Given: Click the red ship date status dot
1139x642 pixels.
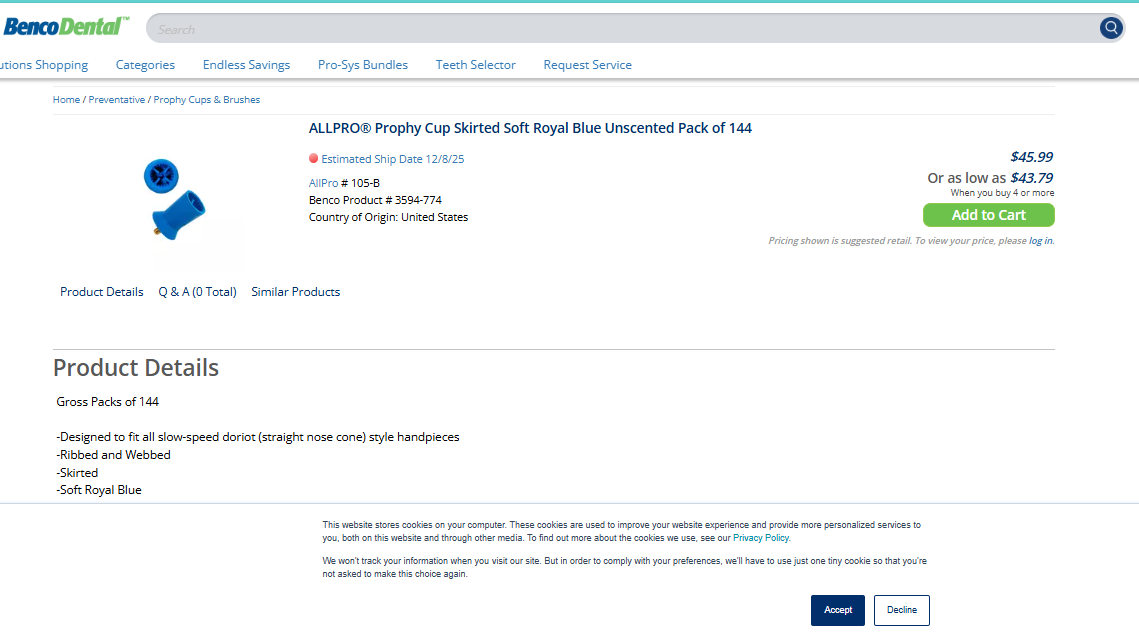Looking at the screenshot, I should pyautogui.click(x=314, y=158).
